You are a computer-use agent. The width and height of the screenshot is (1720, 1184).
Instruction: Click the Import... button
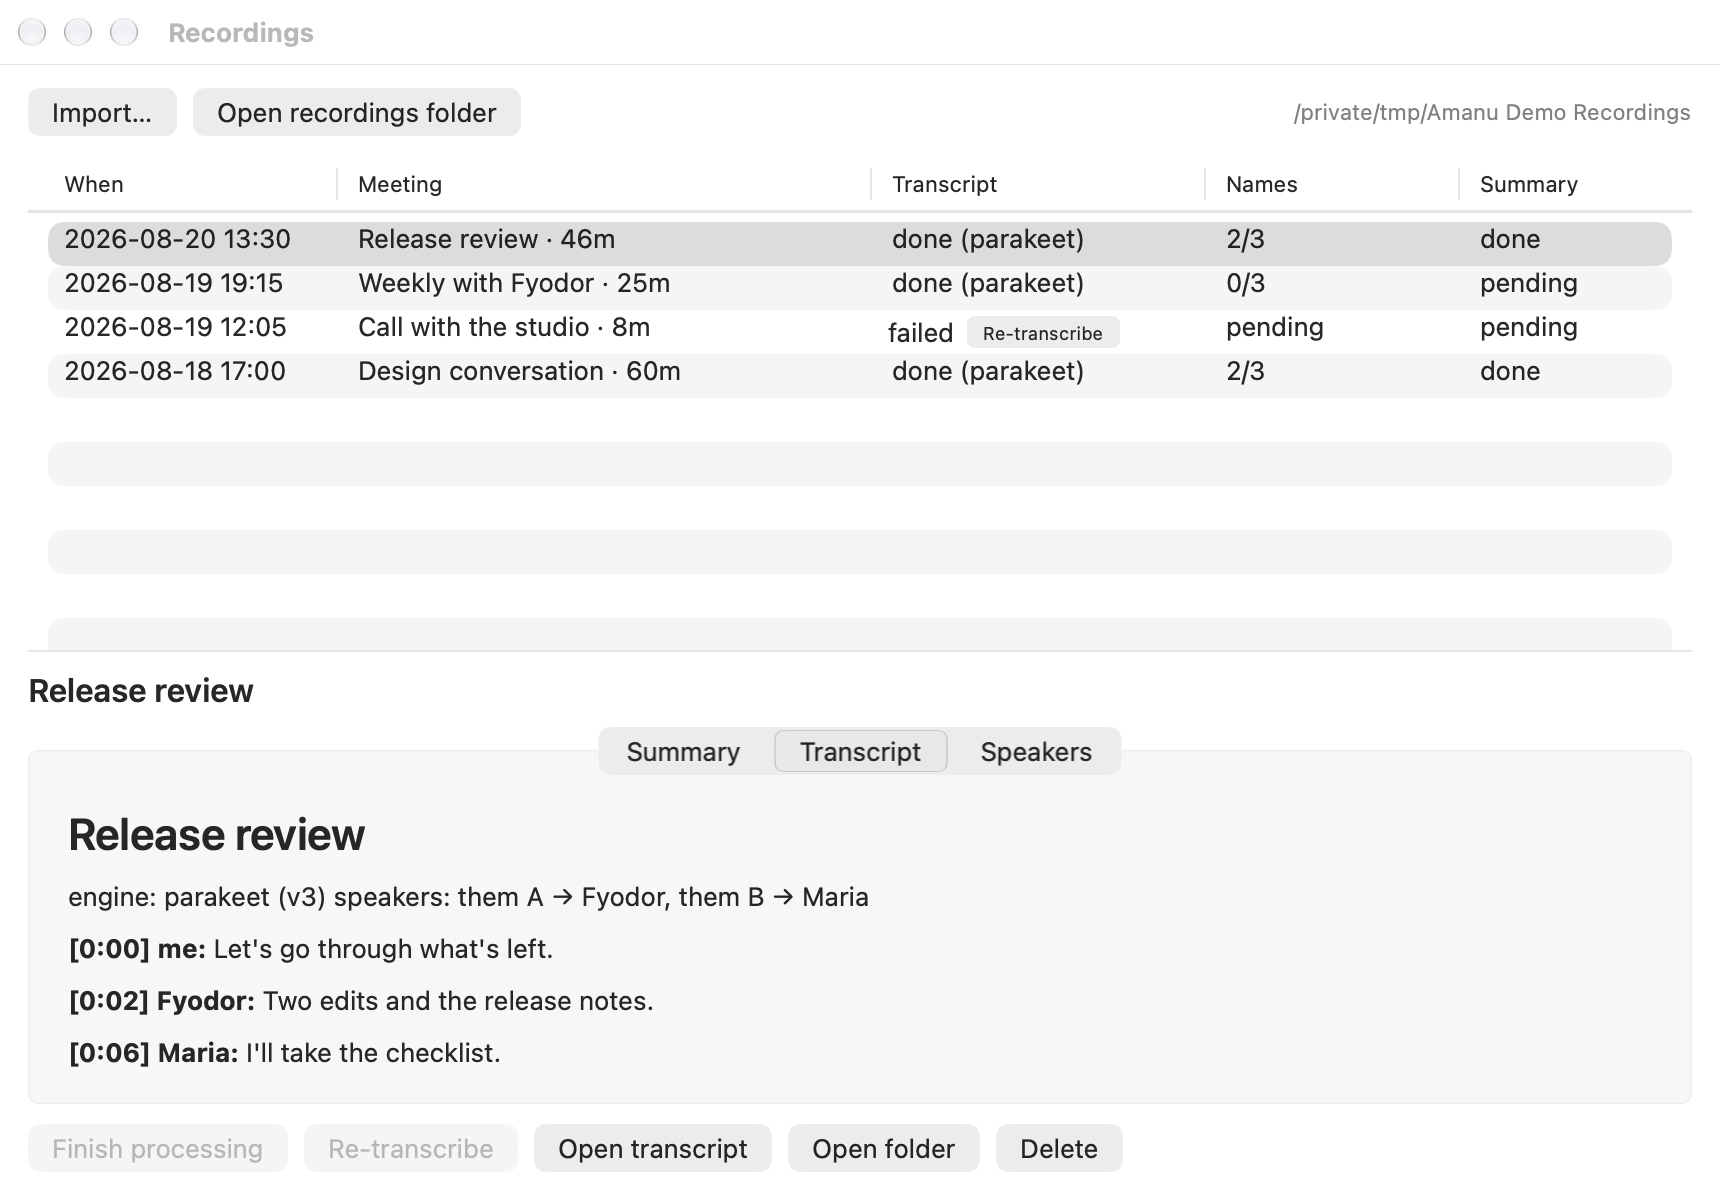click(x=102, y=112)
